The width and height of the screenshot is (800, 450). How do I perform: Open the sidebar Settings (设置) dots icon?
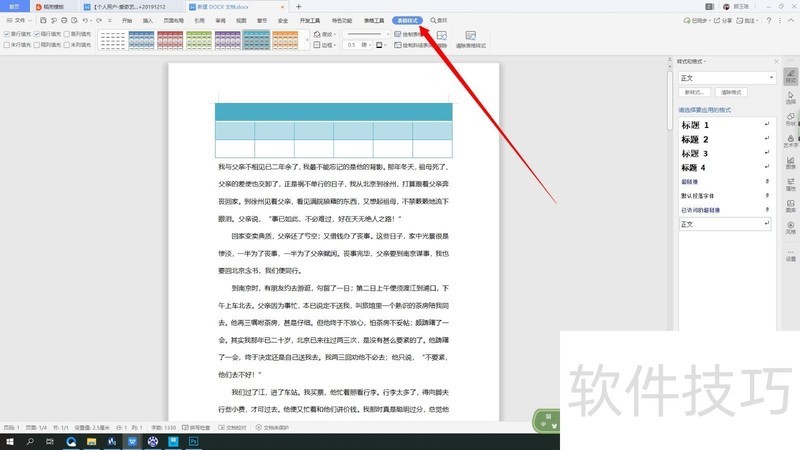(x=791, y=255)
